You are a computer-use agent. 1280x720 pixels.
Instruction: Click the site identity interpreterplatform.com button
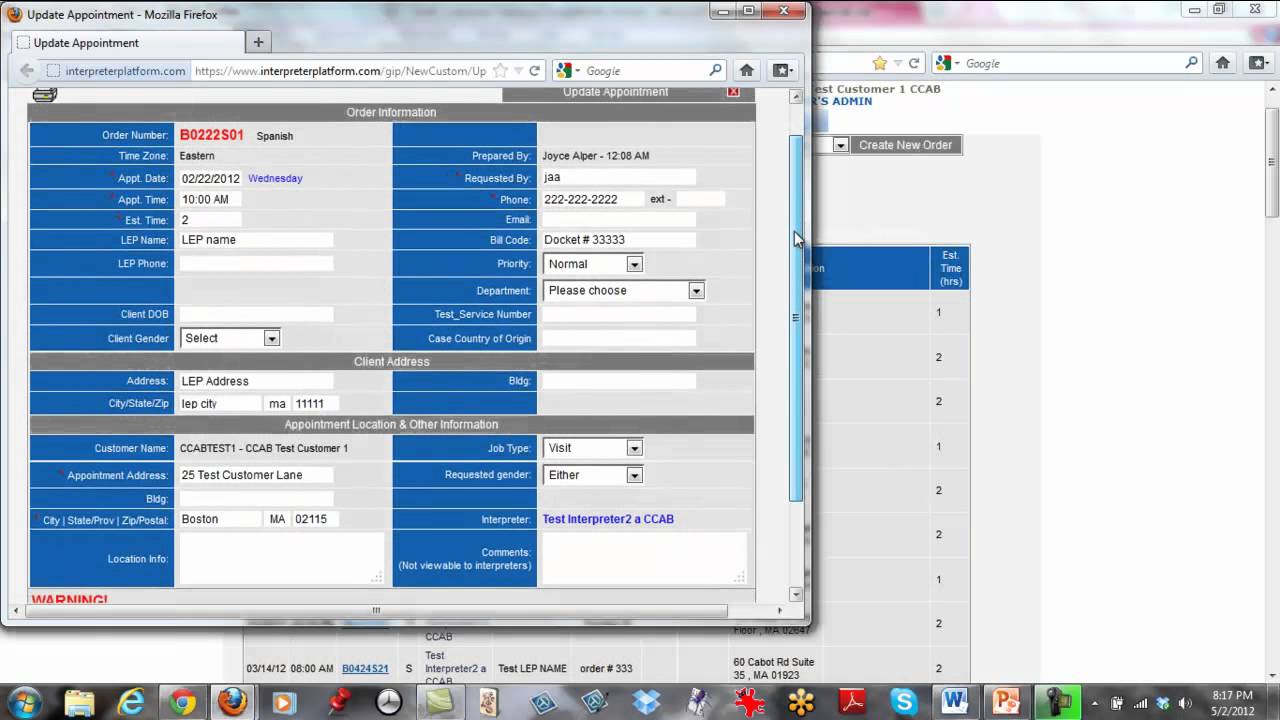click(116, 71)
